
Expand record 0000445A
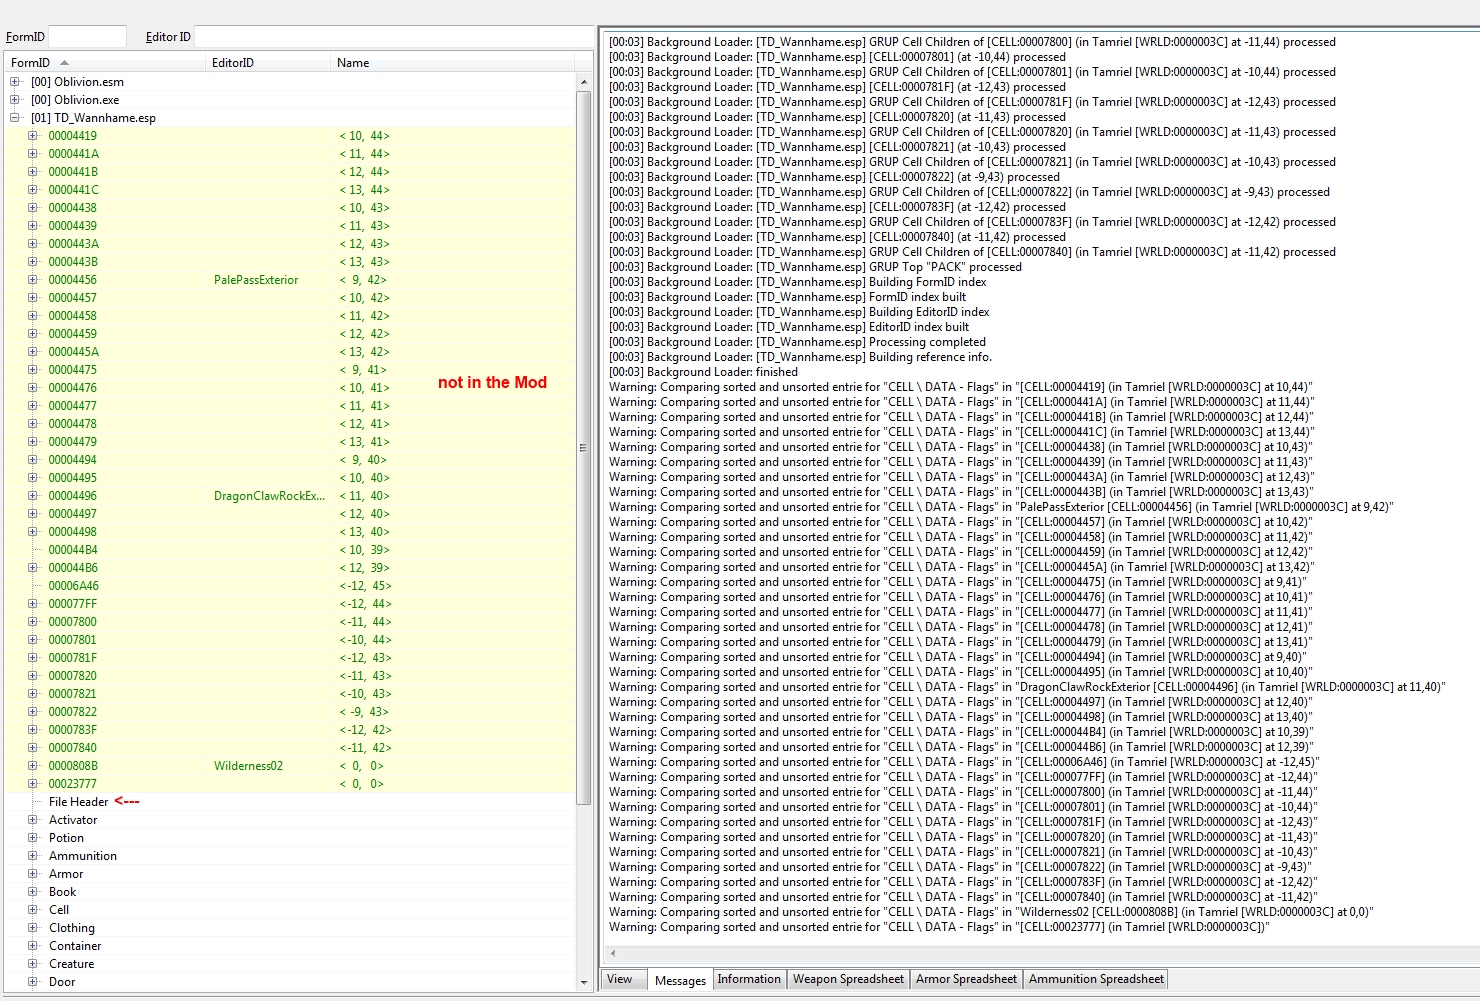[33, 352]
